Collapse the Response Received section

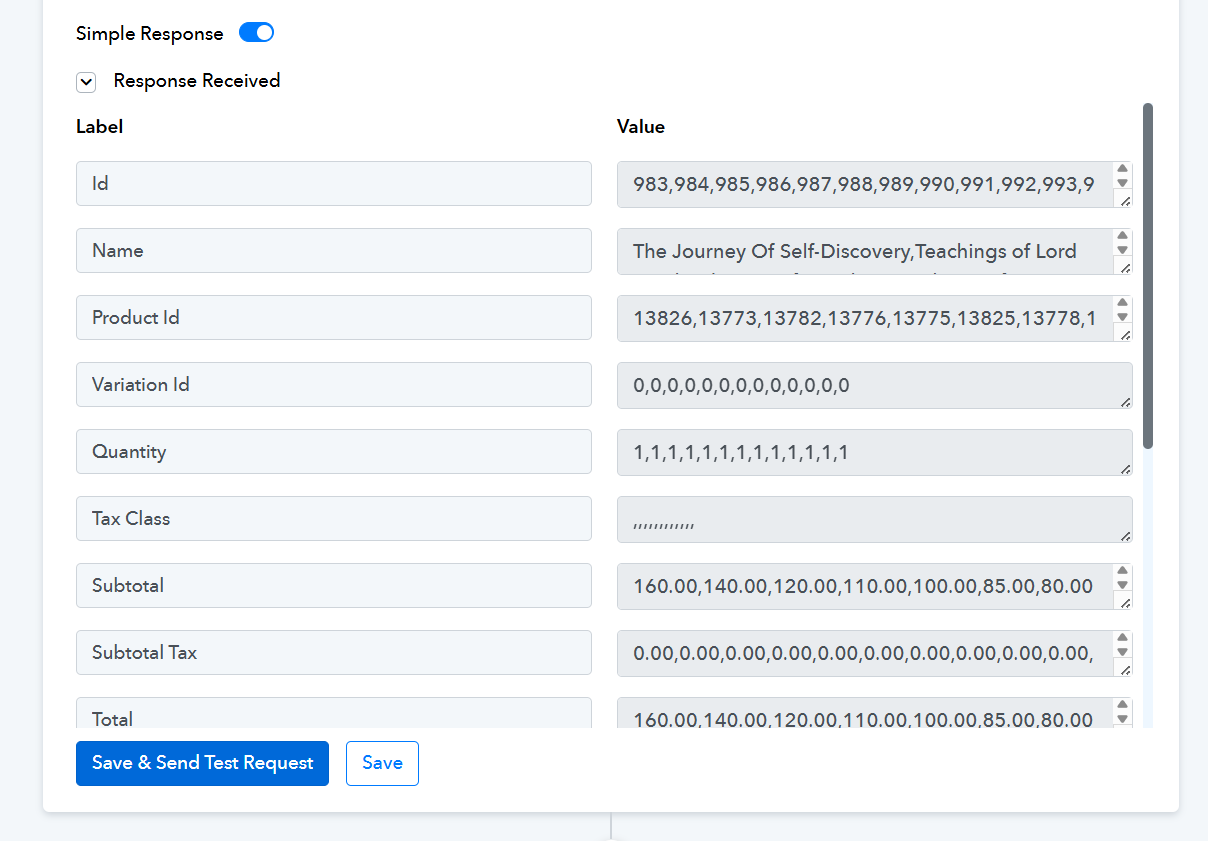click(86, 82)
